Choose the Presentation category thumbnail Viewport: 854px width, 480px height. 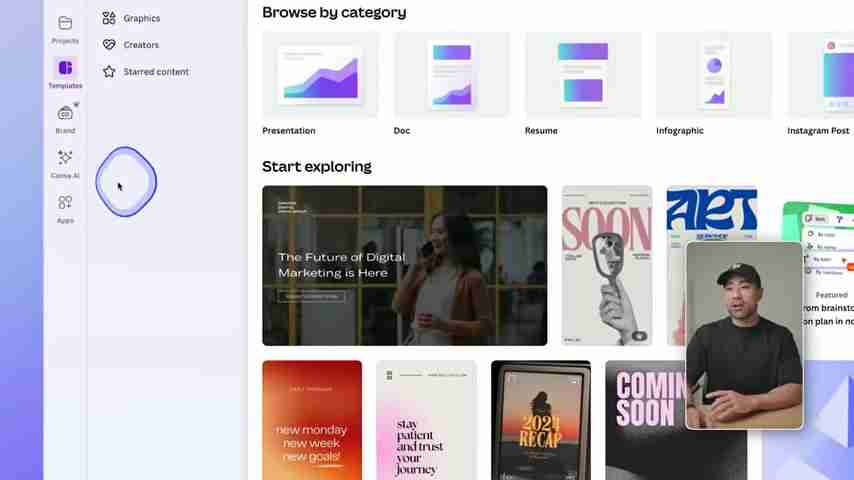click(320, 75)
